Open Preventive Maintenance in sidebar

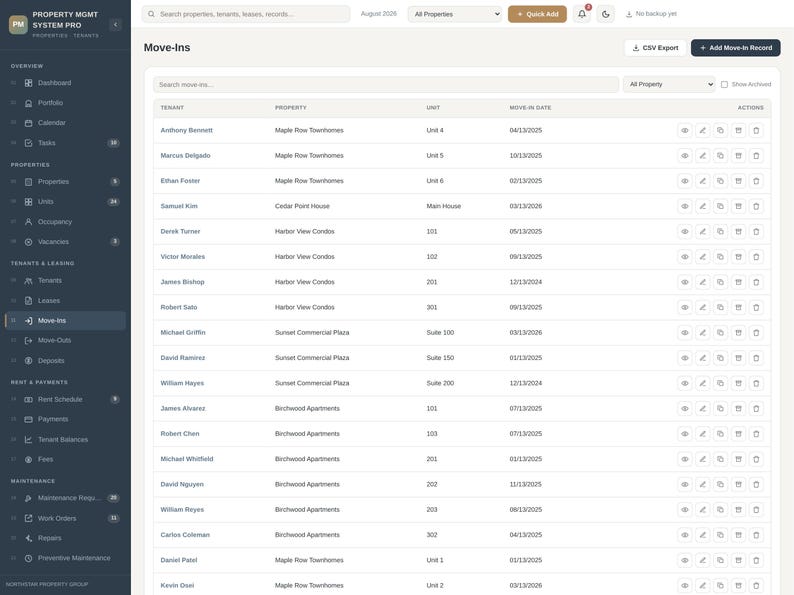65,558
